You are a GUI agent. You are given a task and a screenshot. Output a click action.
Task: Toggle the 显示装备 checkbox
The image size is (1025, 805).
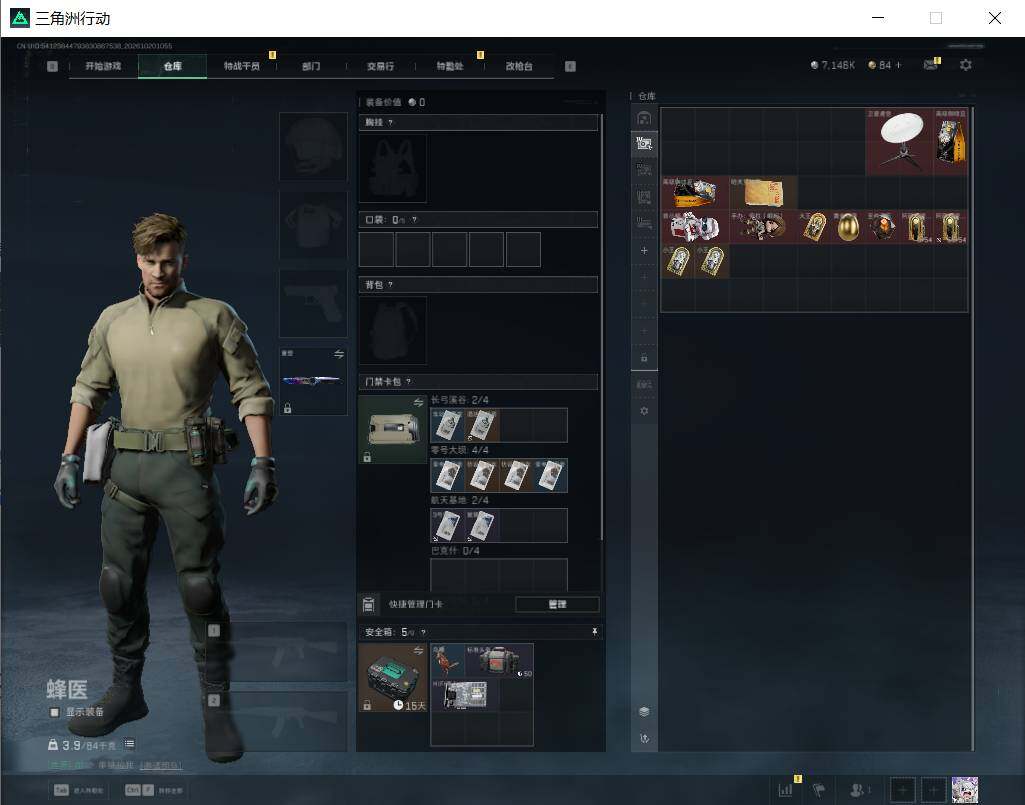(x=55, y=712)
